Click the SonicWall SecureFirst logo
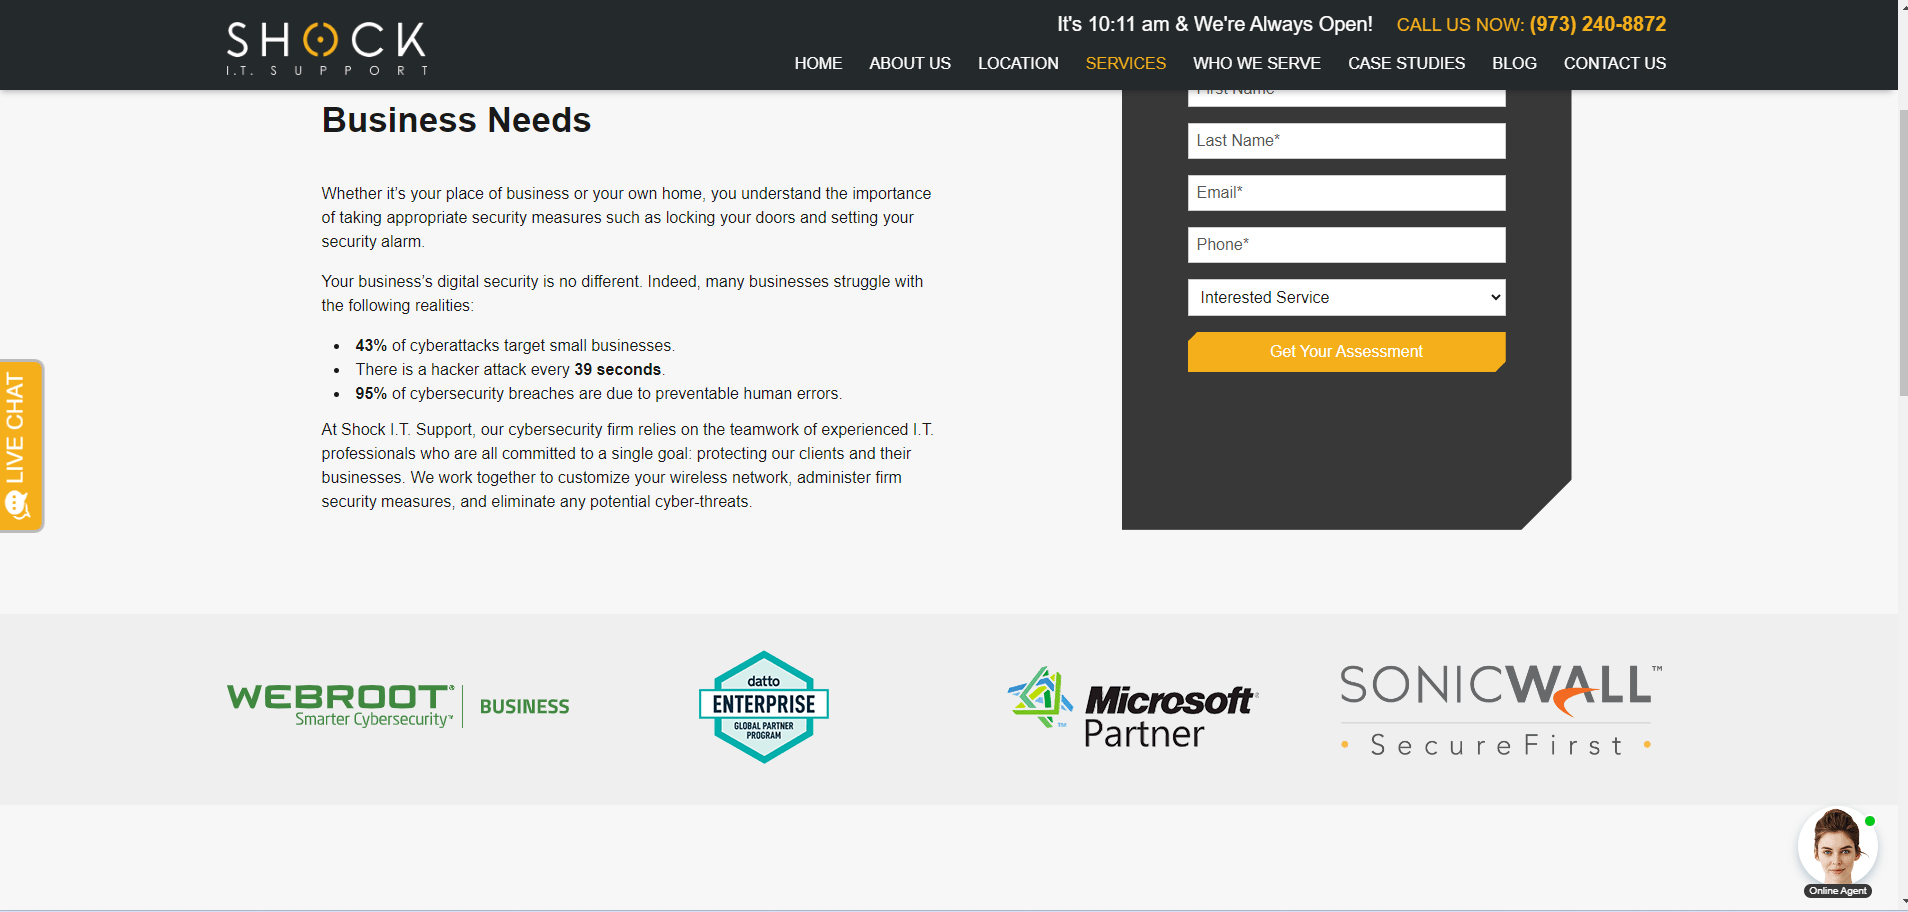Viewport: 1908px width, 912px height. (1500, 710)
